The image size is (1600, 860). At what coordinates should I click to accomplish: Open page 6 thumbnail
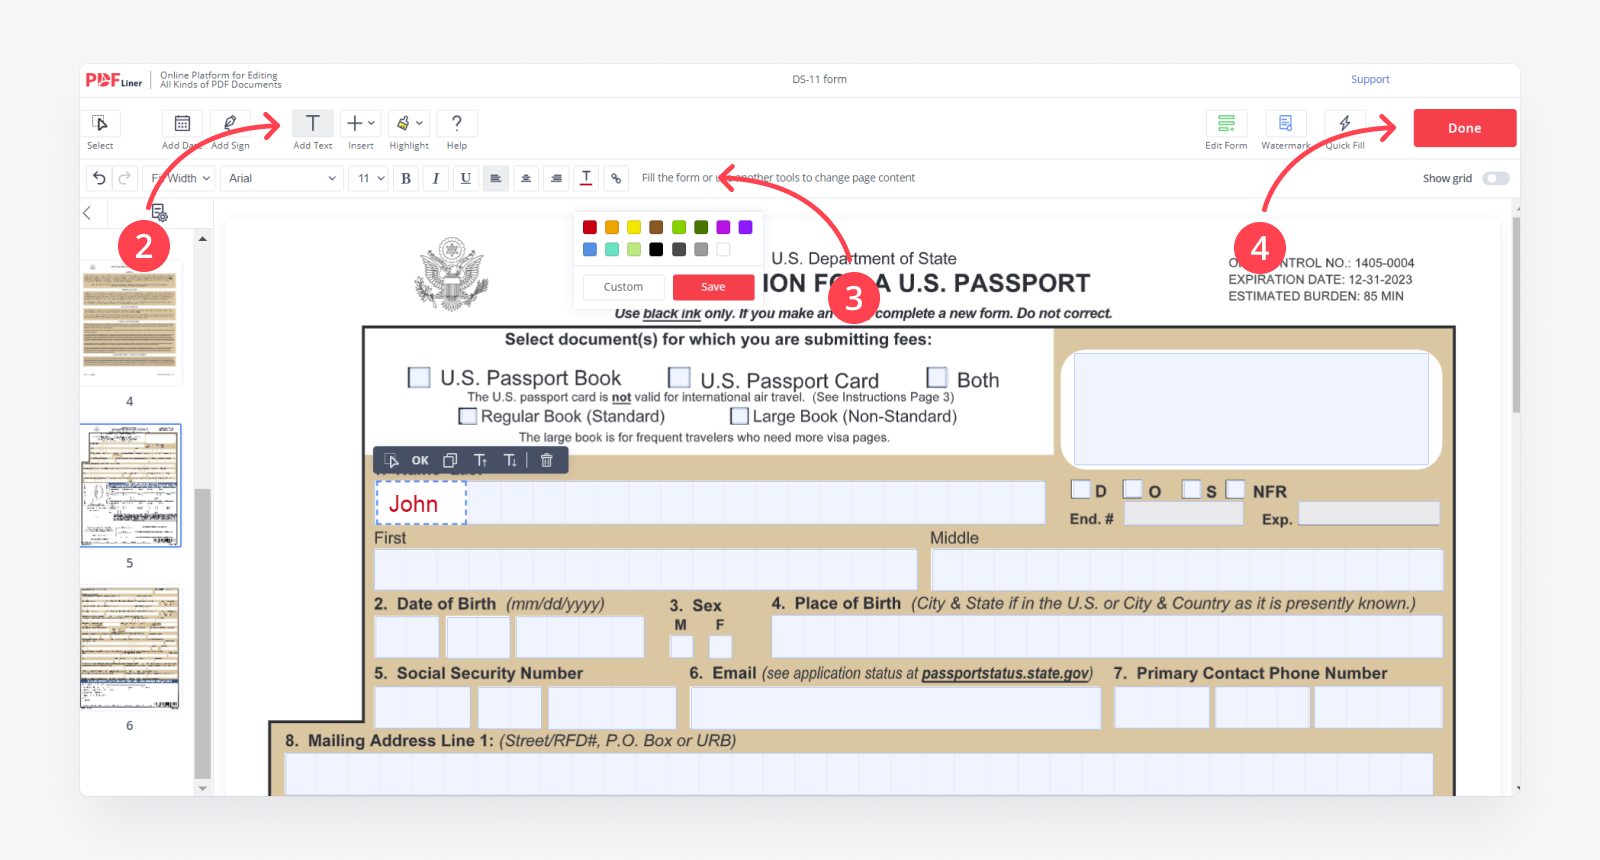(130, 648)
